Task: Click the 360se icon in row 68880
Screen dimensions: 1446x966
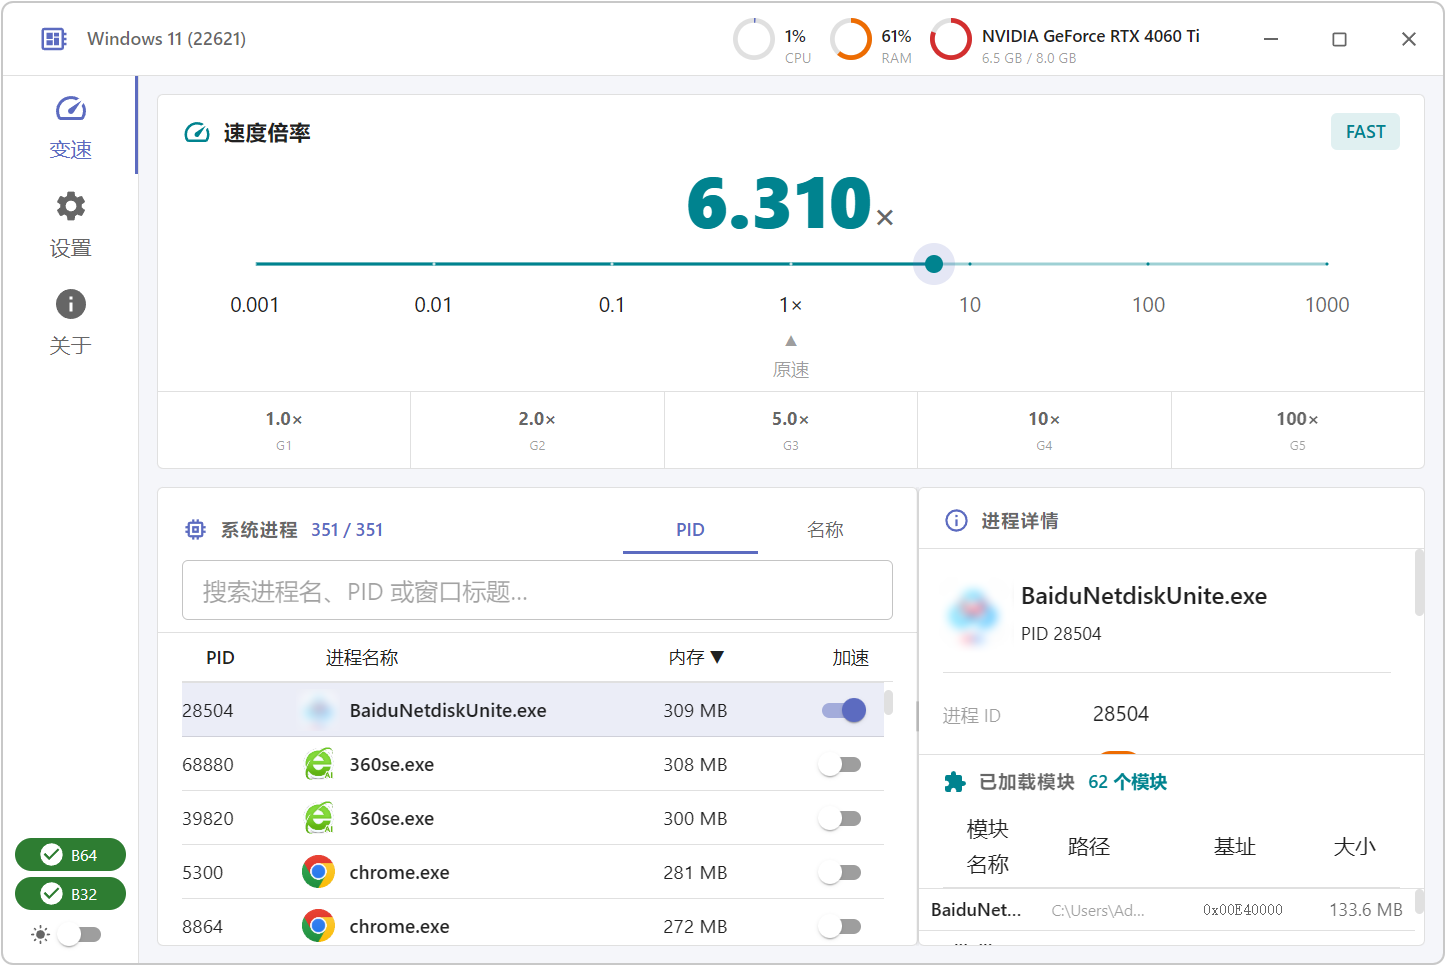Action: pos(319,765)
